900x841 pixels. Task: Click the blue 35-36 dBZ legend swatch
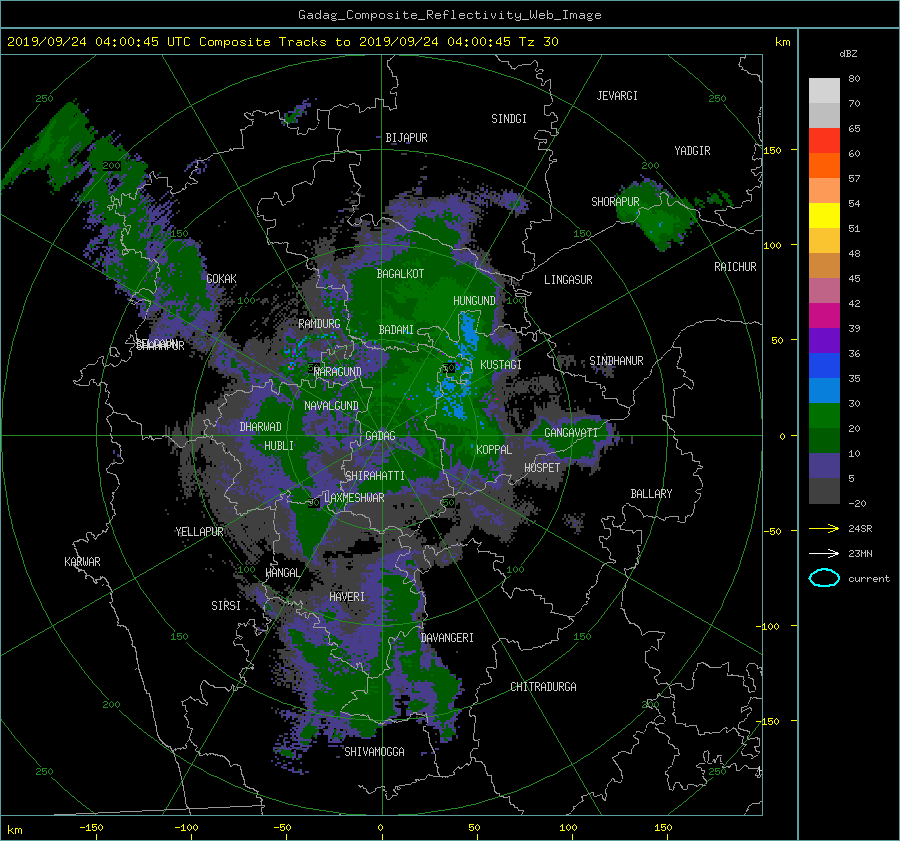(824, 366)
